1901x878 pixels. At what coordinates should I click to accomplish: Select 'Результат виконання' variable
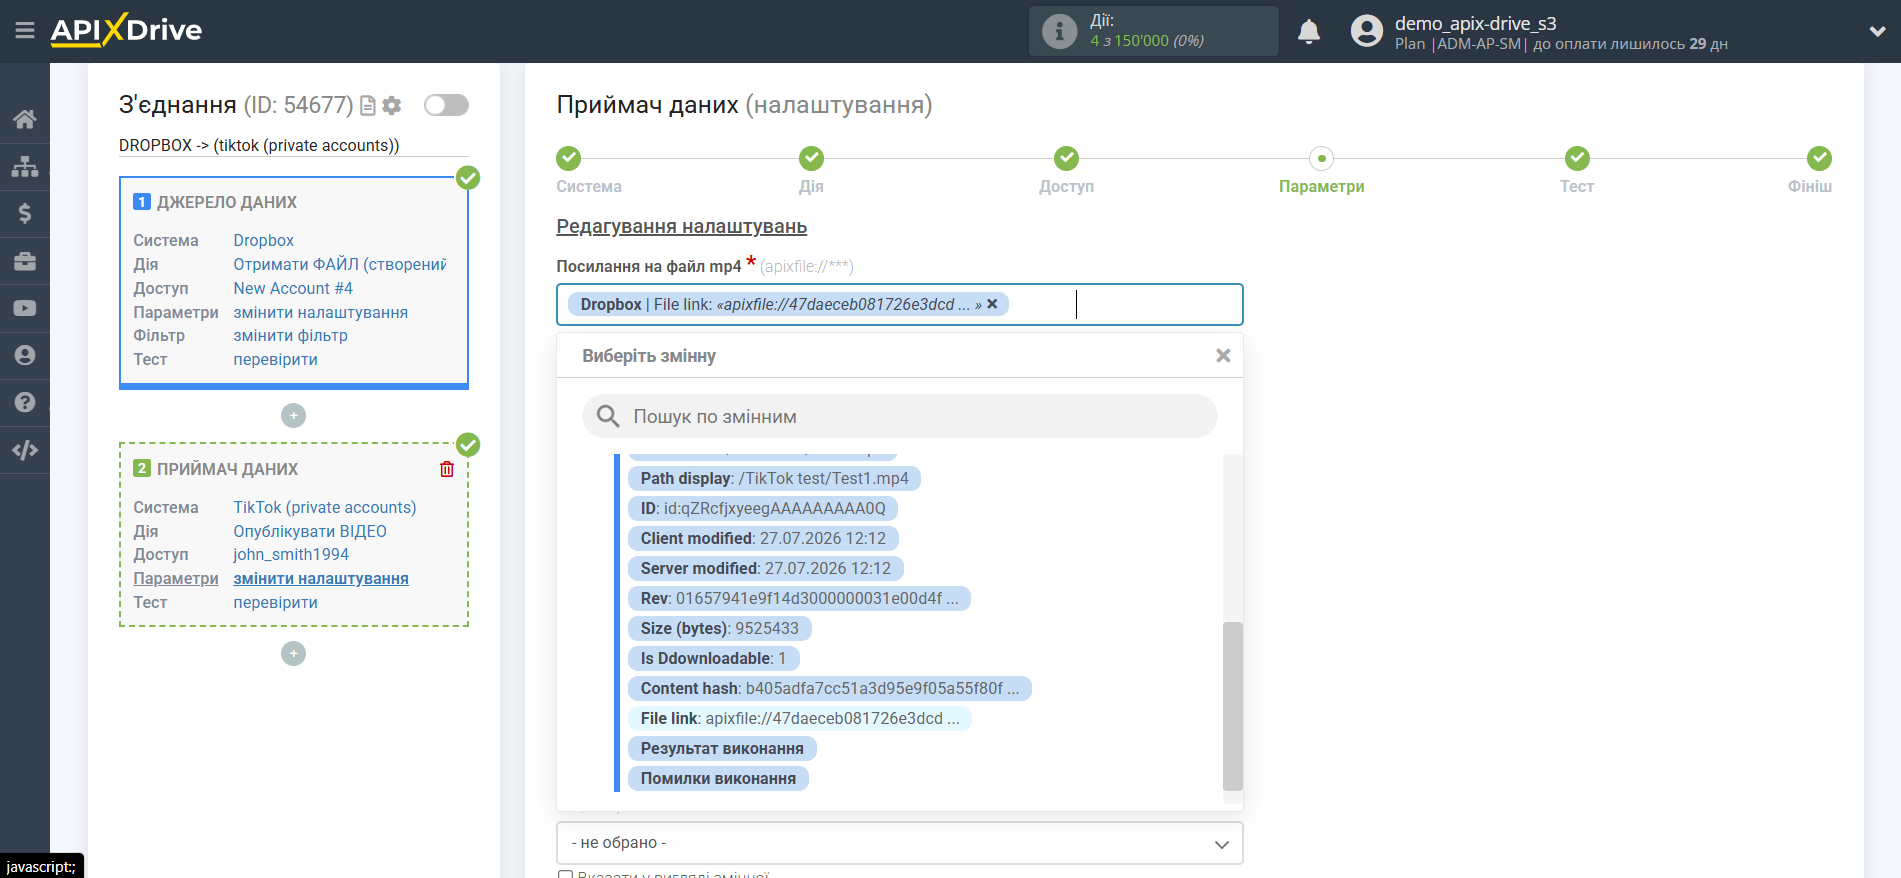click(x=722, y=748)
